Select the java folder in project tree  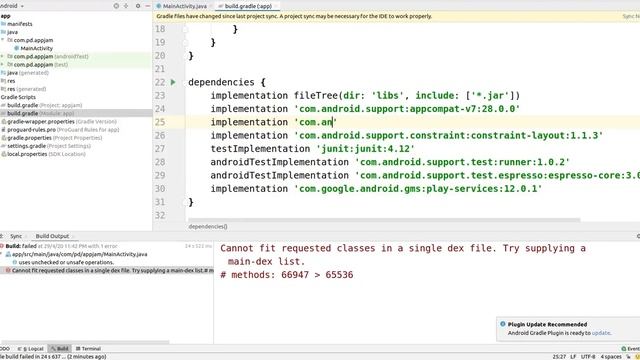point(12,32)
